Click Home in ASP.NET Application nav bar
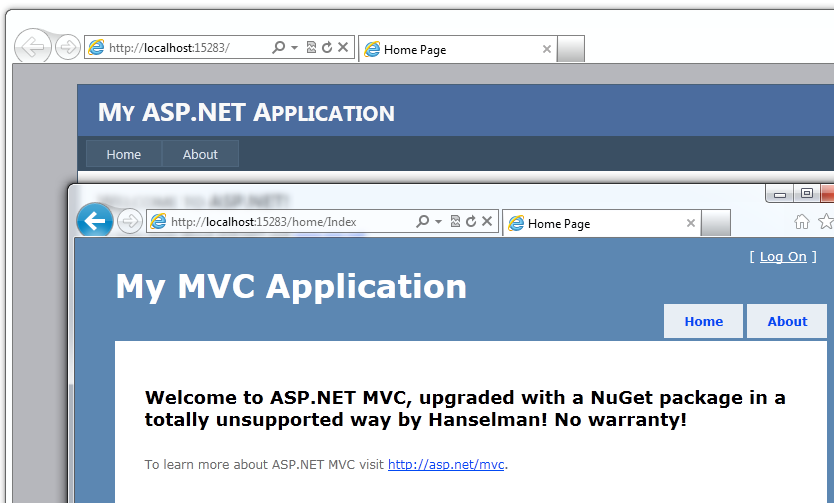The width and height of the screenshot is (834, 503). [x=123, y=154]
